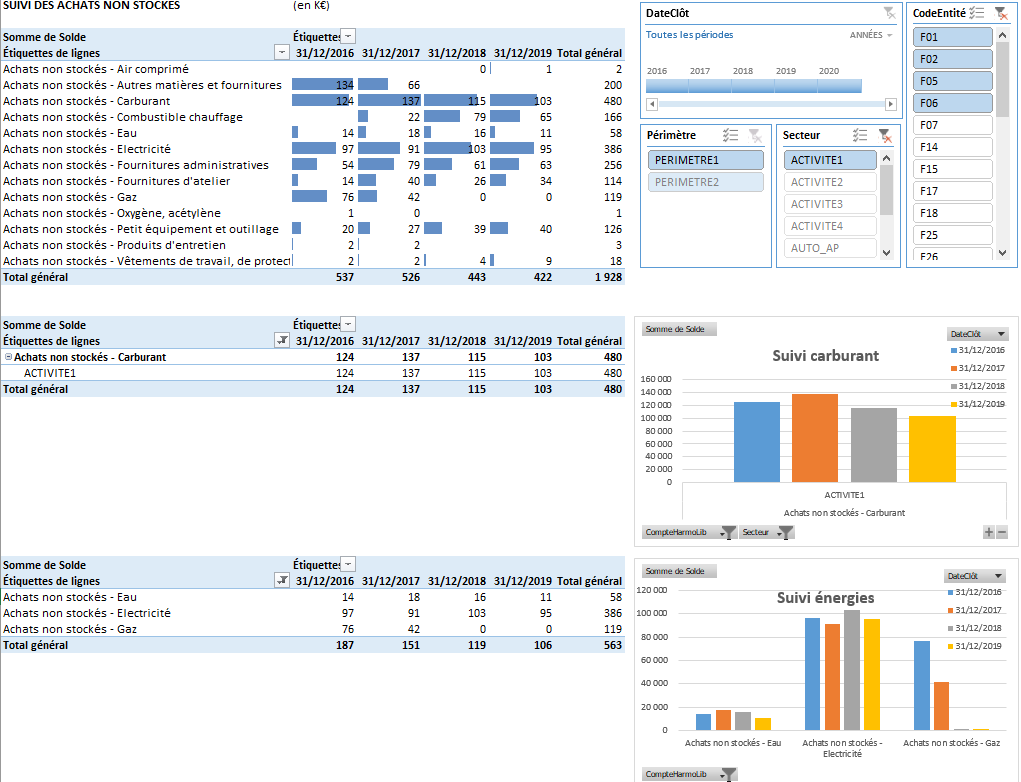Click the timeline horizontal scrollbar track
1021x782 pixels.
pos(772,104)
